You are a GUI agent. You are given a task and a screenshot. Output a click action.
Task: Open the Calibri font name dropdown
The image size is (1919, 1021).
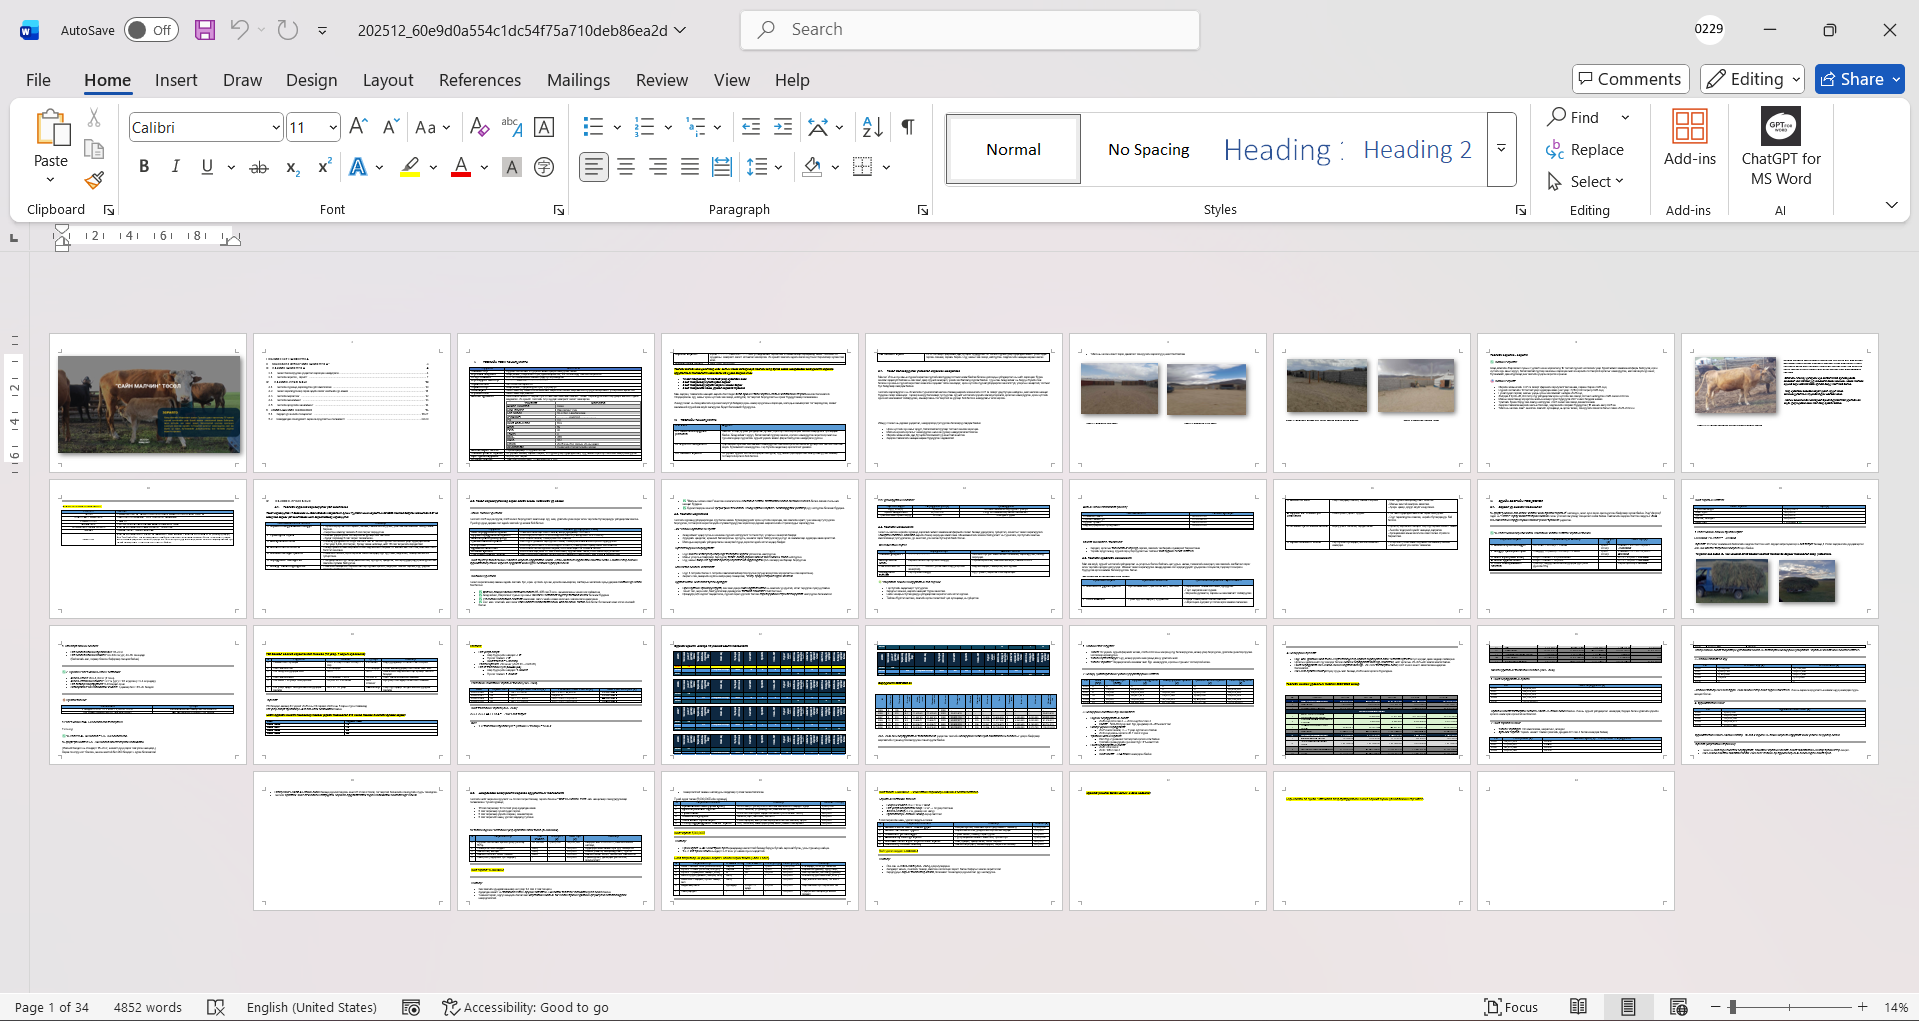(x=276, y=128)
